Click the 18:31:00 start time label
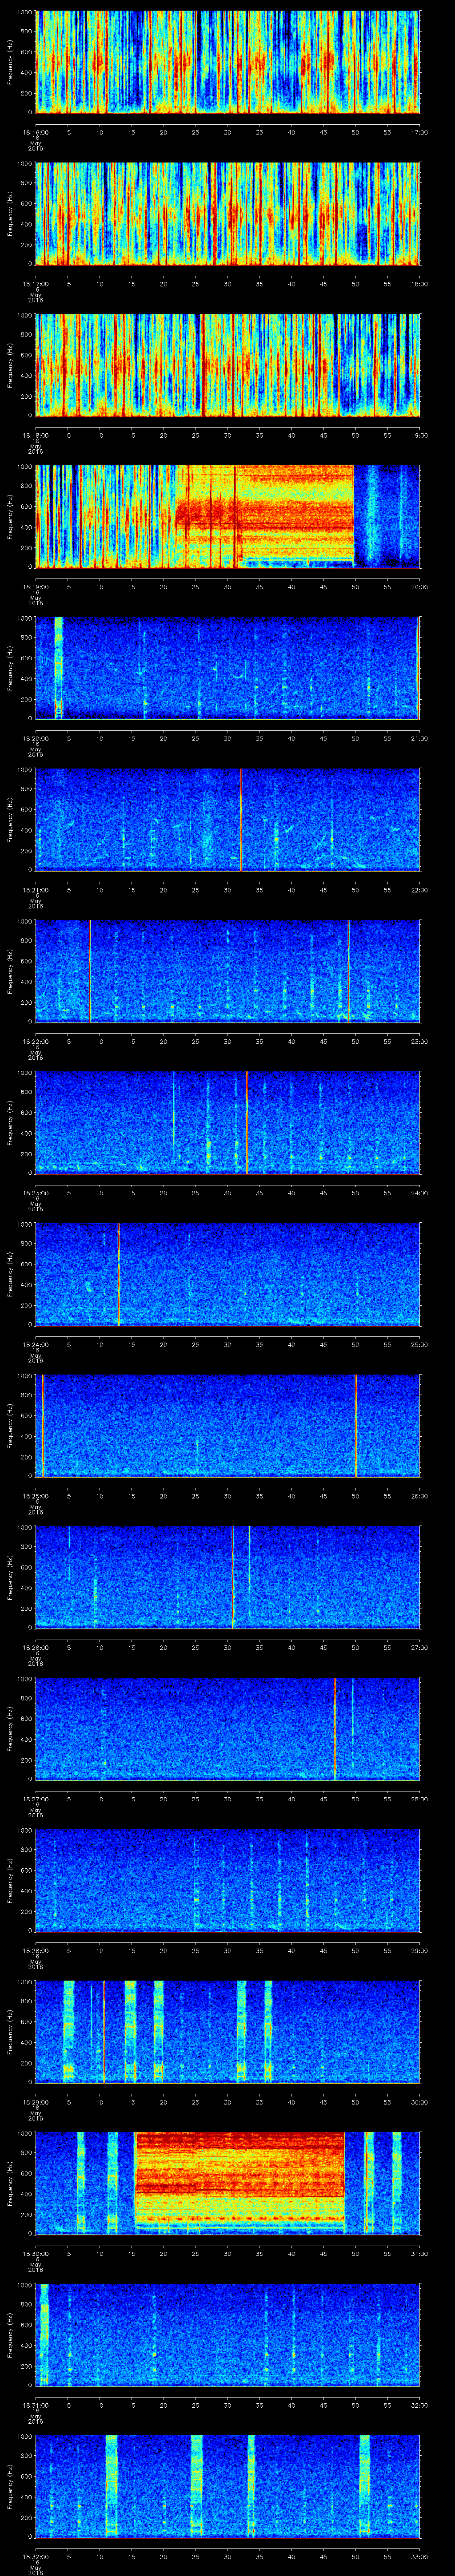This screenshot has width=455, height=2576. pos(36,2405)
